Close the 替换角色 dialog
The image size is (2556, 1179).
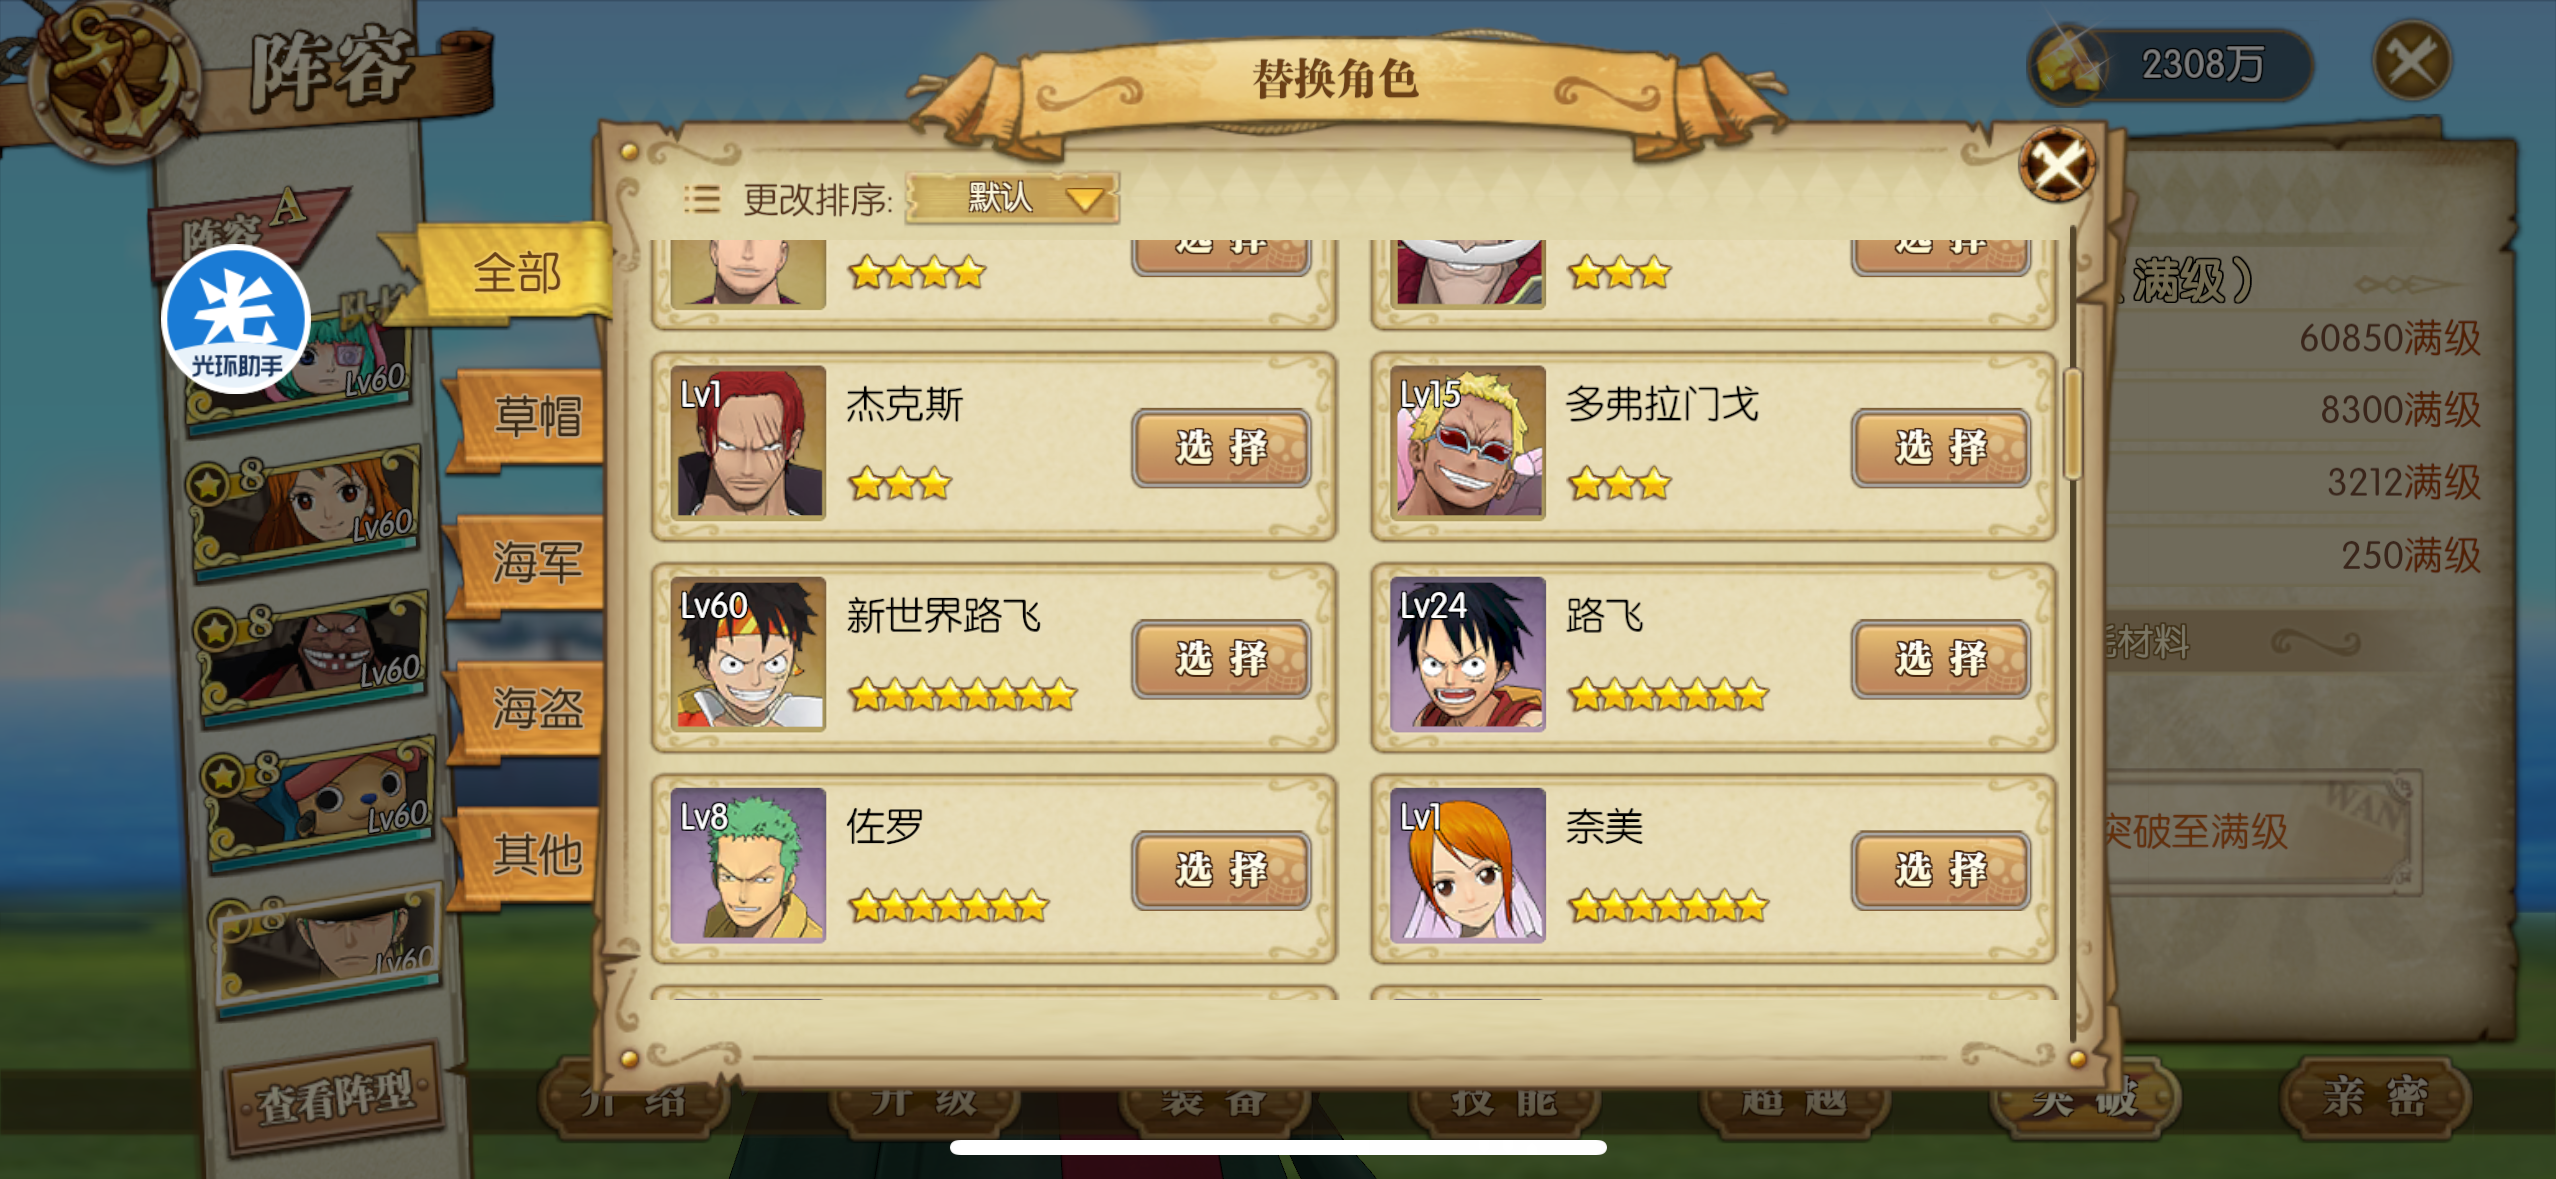point(2057,164)
